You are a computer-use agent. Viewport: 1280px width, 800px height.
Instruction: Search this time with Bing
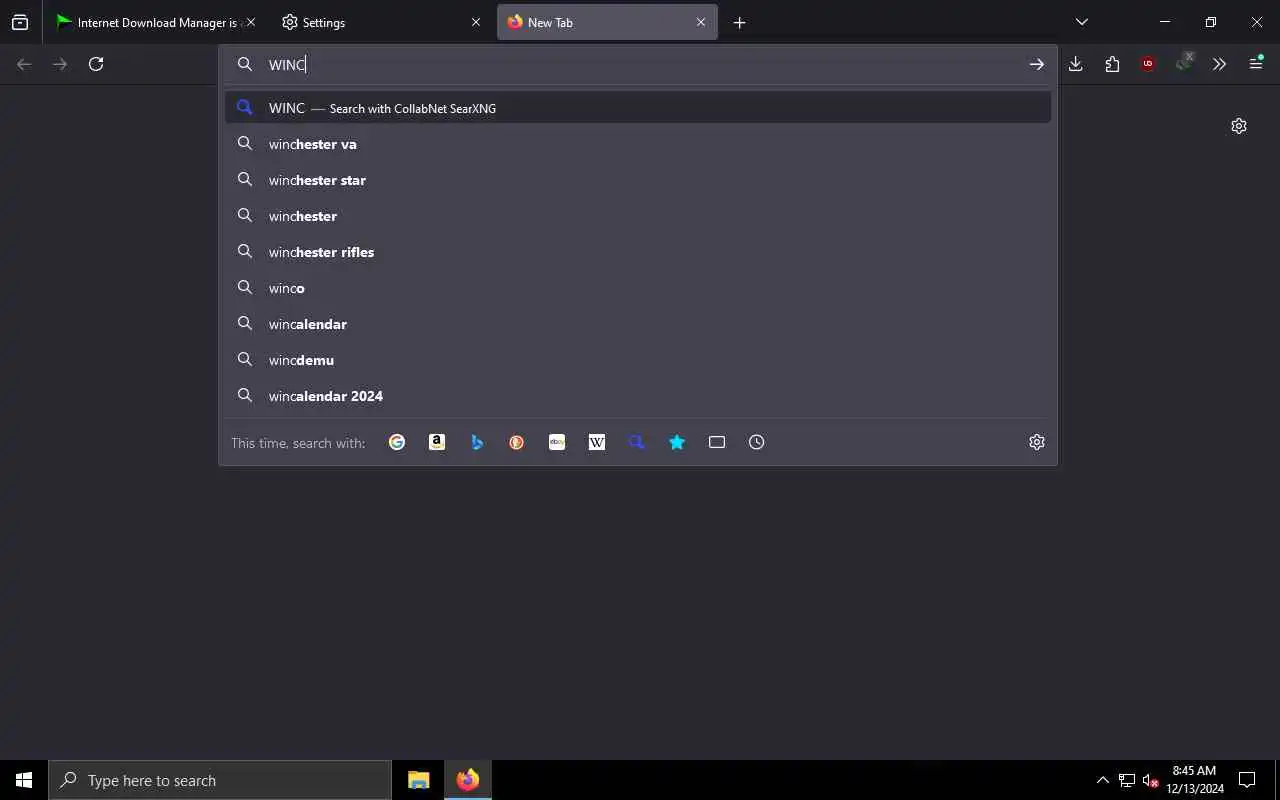click(x=477, y=442)
